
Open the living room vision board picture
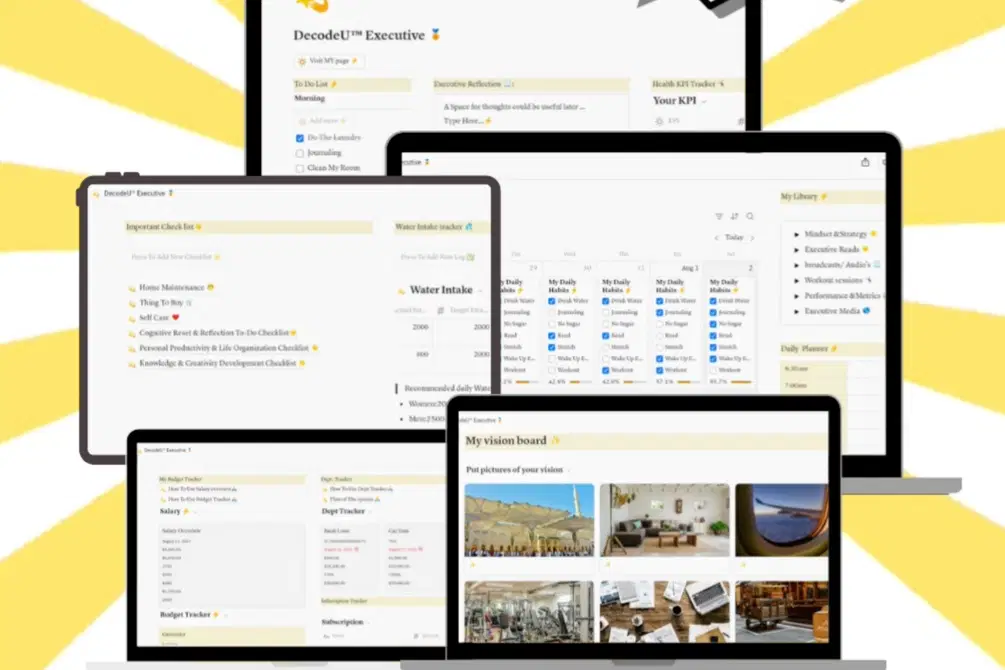(664, 519)
